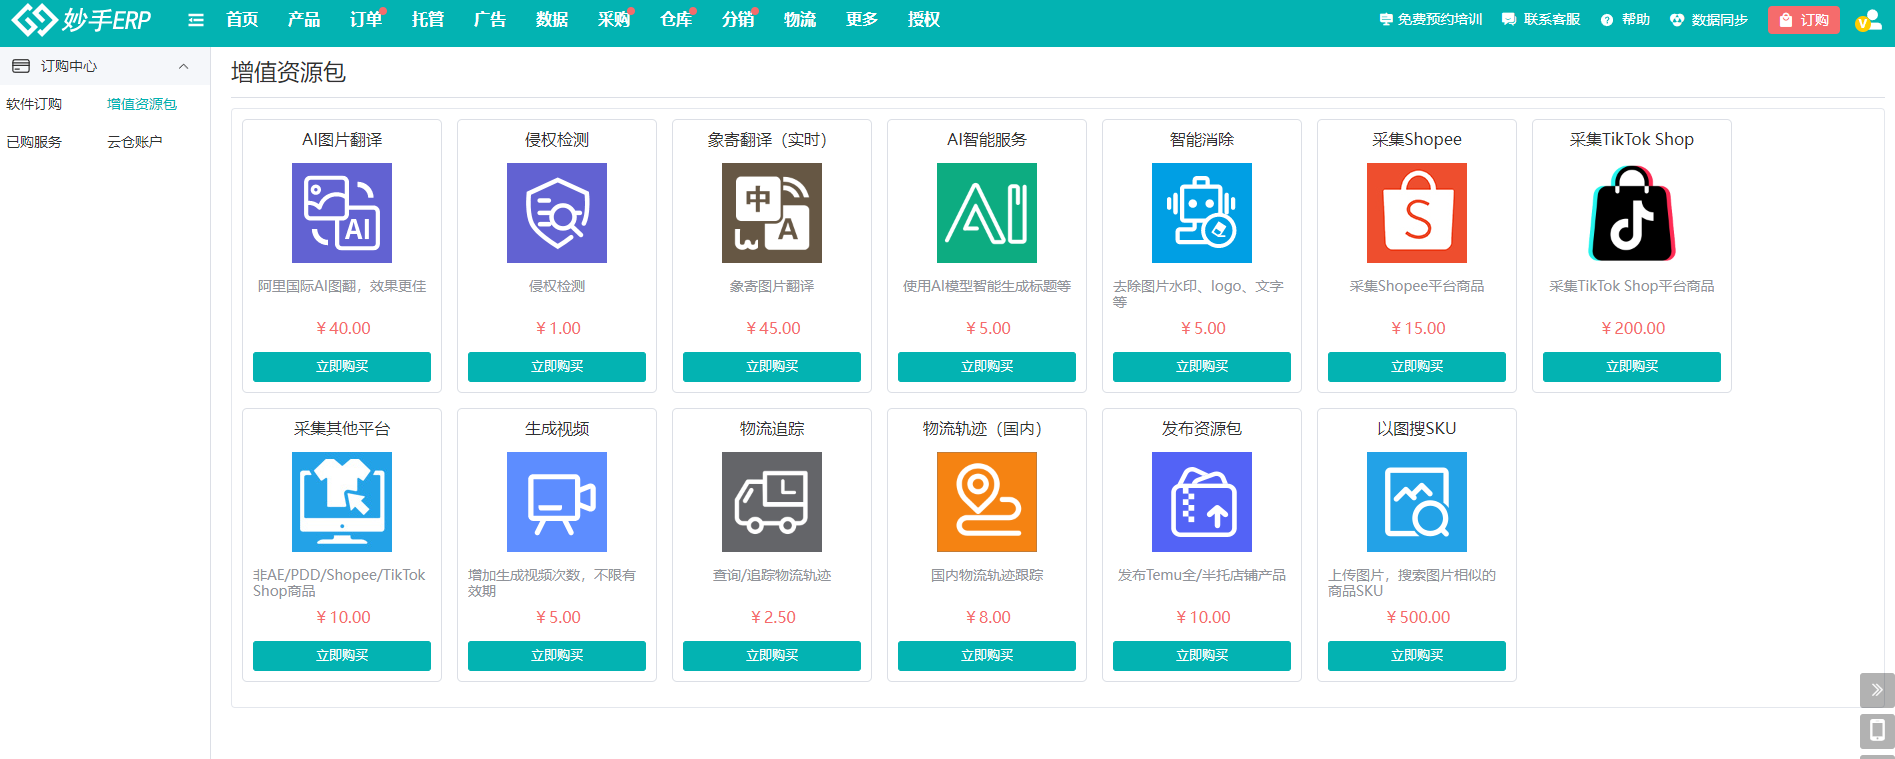Click 立即购买 for 物流追踪

pyautogui.click(x=772, y=656)
